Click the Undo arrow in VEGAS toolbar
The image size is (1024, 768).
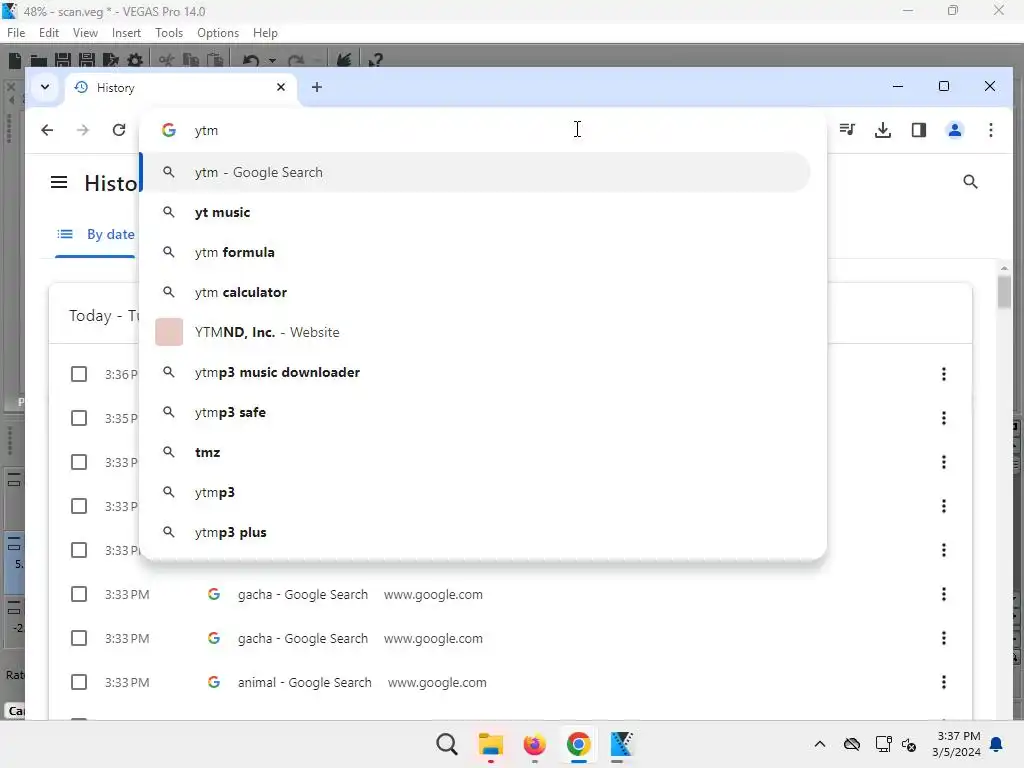251,60
